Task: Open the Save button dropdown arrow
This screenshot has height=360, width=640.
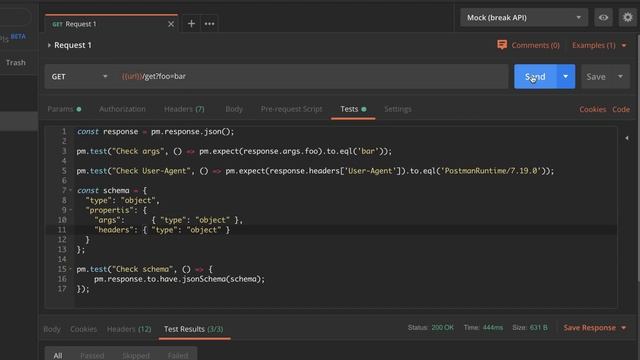Action: tap(620, 76)
